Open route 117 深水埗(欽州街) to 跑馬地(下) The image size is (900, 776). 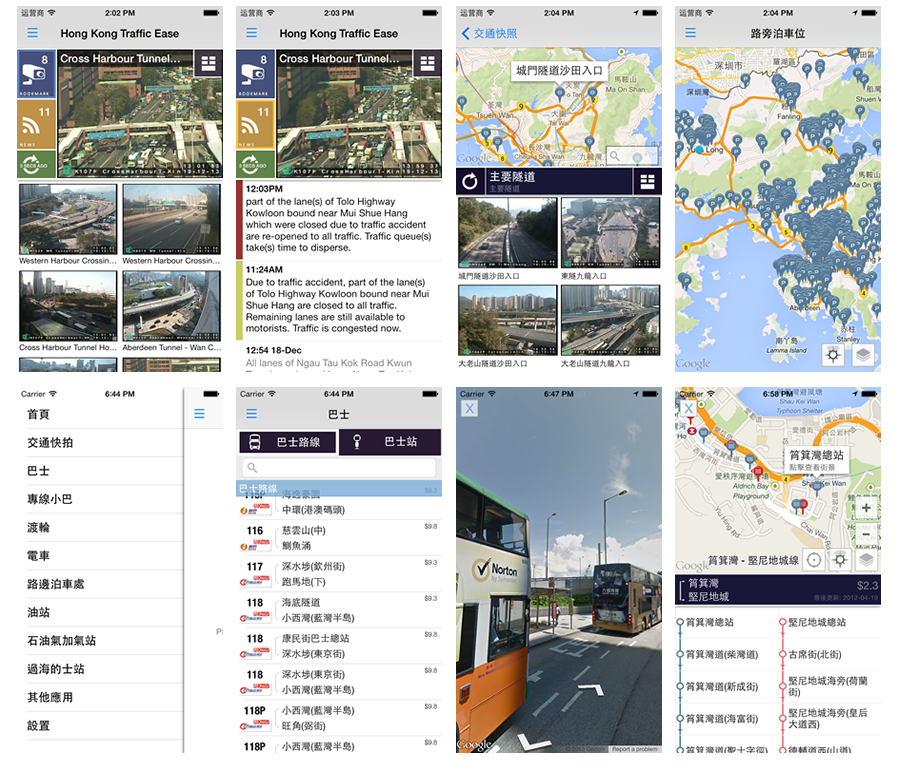tap(339, 574)
